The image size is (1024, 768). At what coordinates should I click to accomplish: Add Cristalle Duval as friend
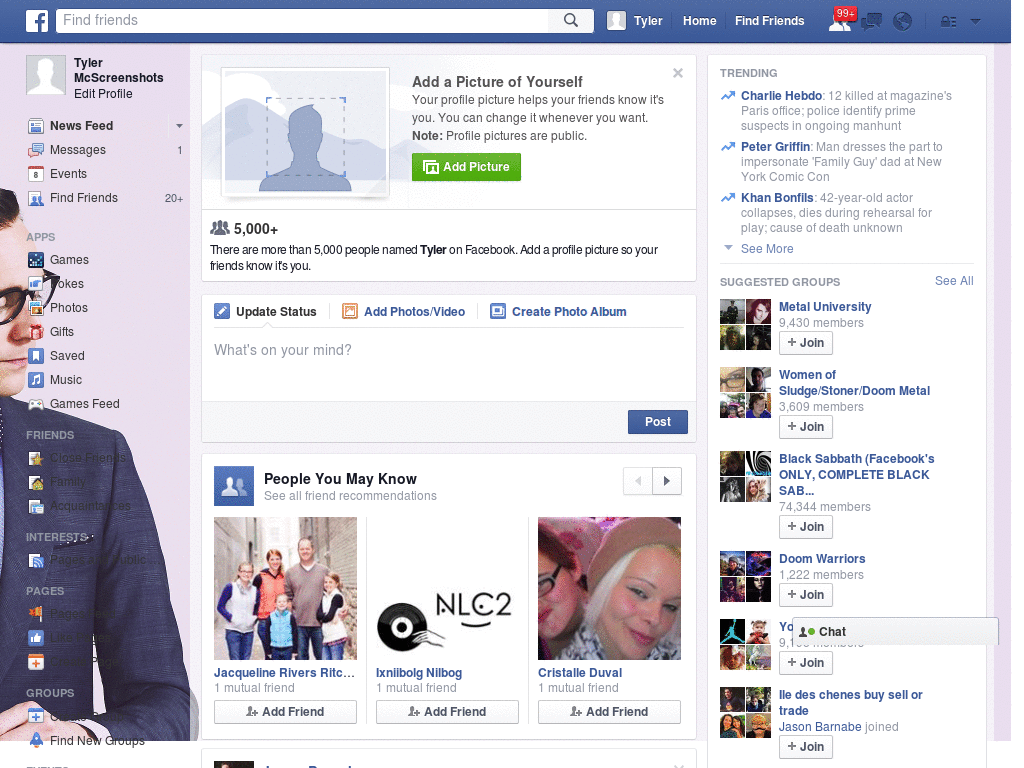pos(609,712)
